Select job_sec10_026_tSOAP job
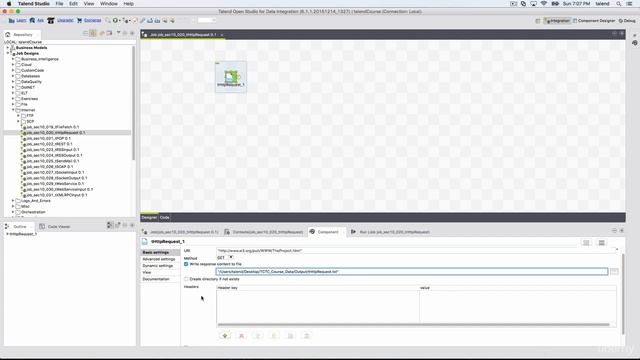This screenshot has width=640, height=360. (x=50, y=167)
